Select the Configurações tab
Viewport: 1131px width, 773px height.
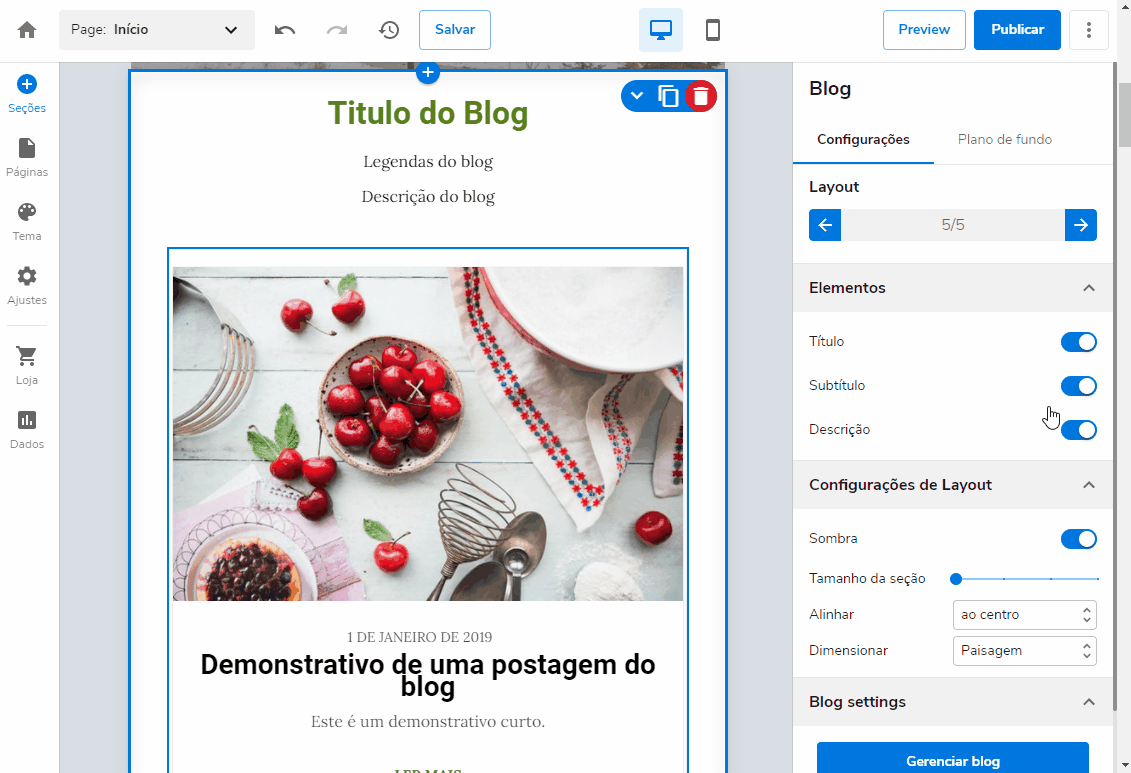tap(863, 140)
